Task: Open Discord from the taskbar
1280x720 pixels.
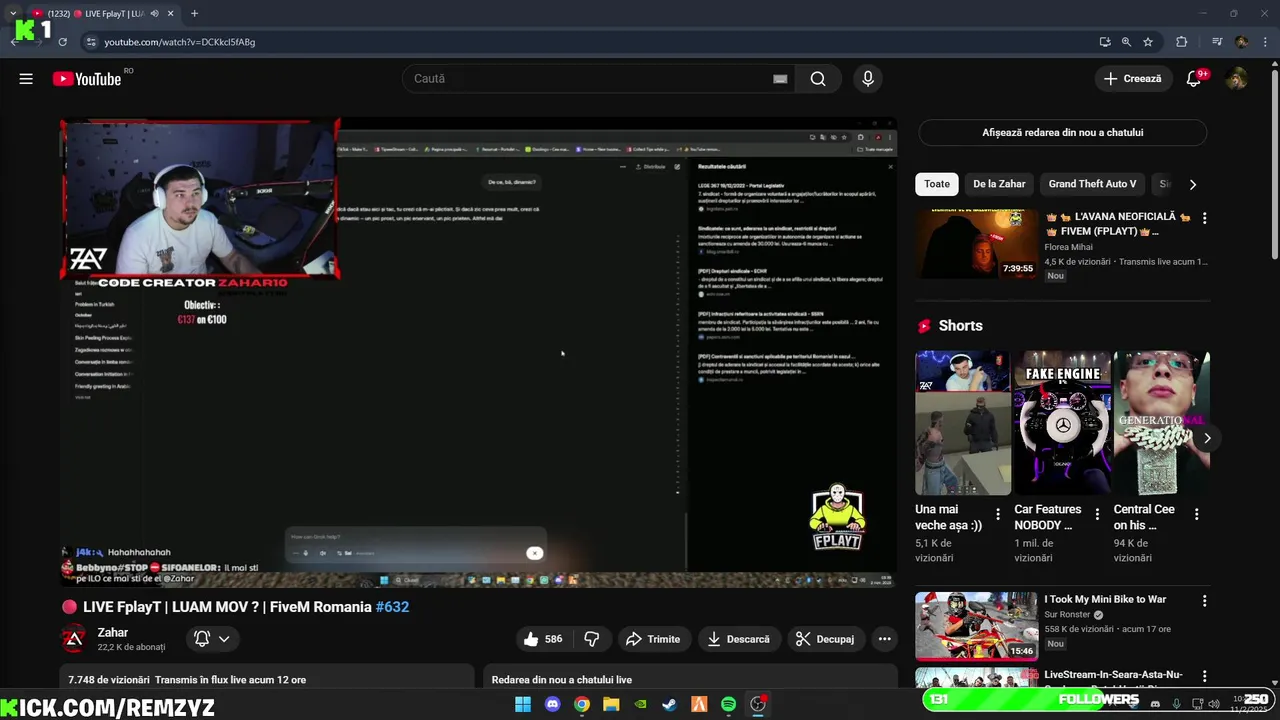Action: (552, 704)
